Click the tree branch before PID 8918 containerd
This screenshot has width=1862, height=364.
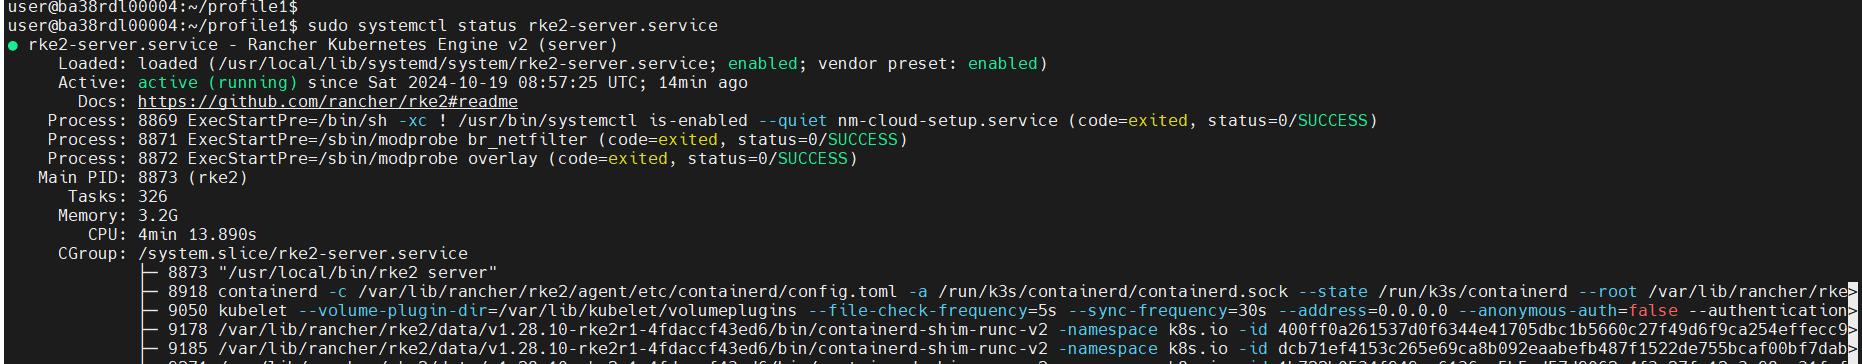point(149,292)
